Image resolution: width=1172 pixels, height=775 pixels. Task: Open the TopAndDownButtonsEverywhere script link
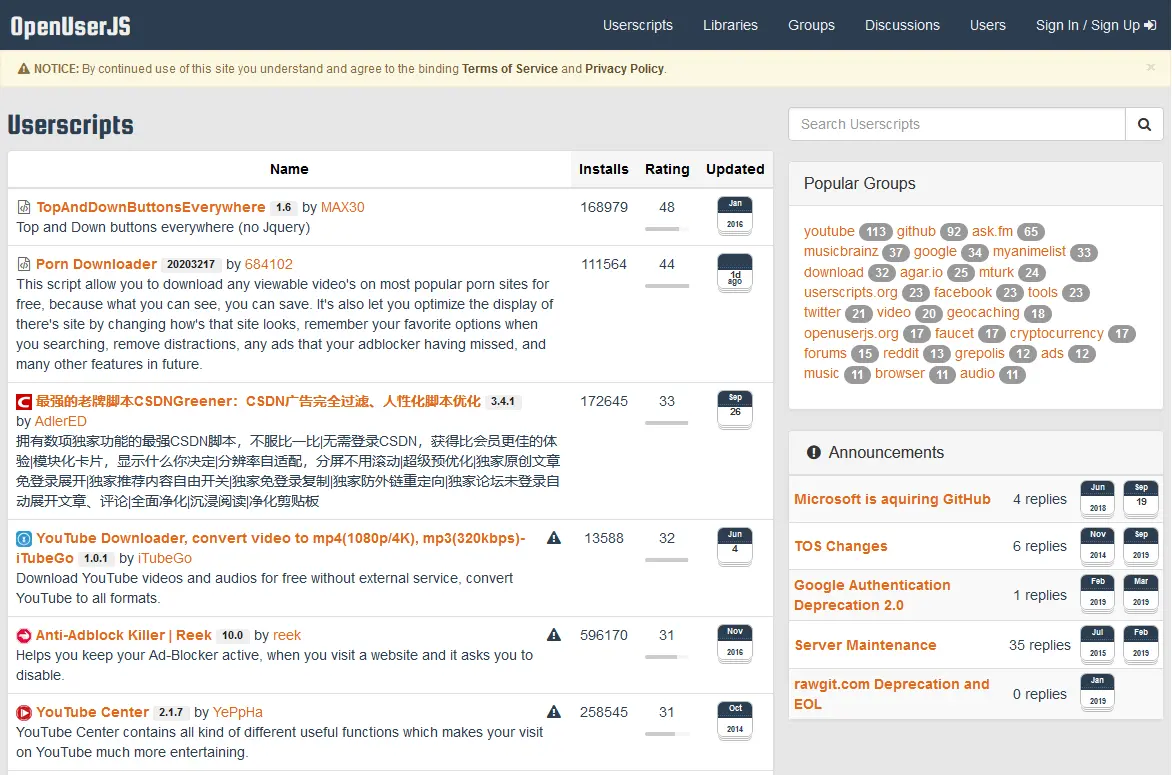(x=151, y=207)
